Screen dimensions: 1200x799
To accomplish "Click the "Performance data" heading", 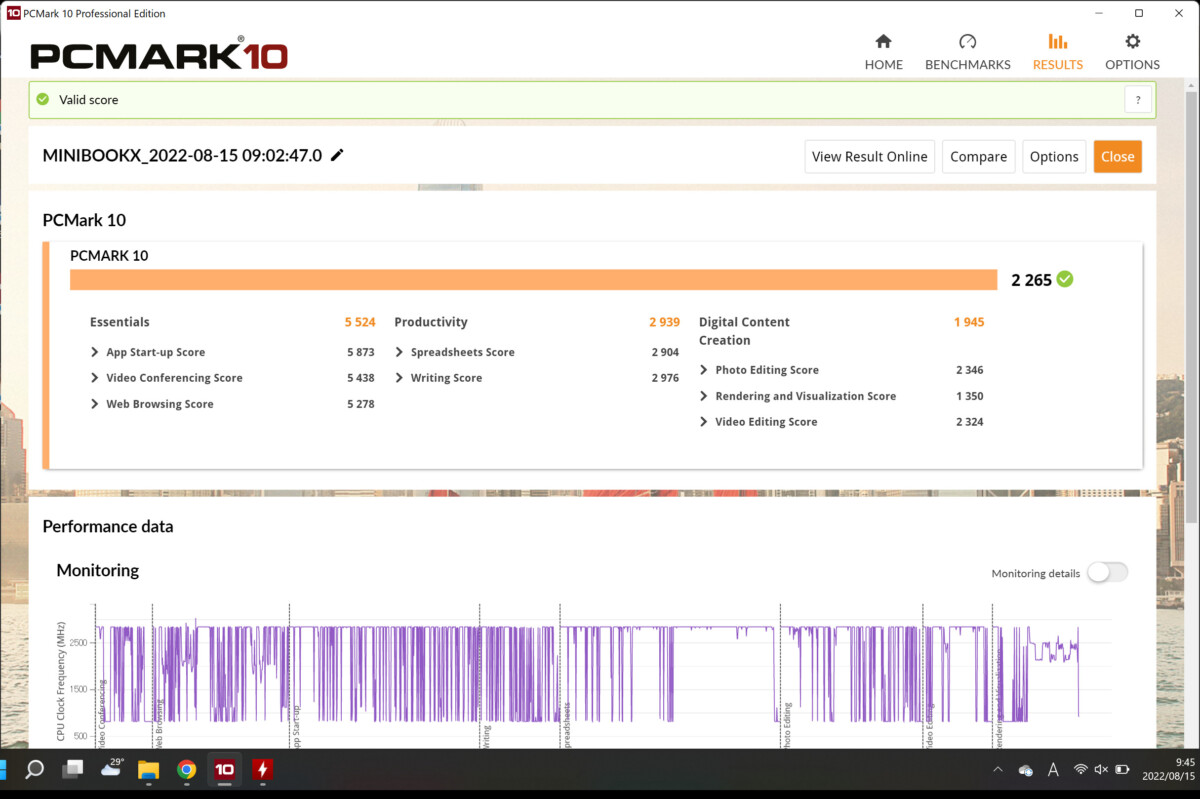I will 108,526.
